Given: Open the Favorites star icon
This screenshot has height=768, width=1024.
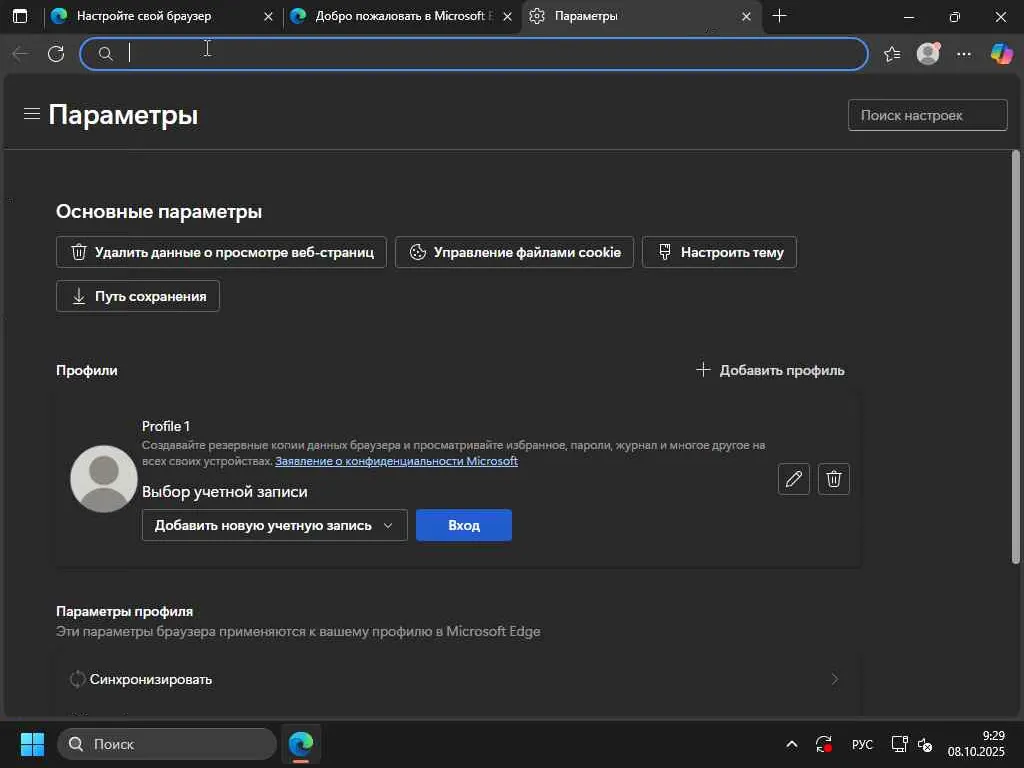Looking at the screenshot, I should coord(892,54).
